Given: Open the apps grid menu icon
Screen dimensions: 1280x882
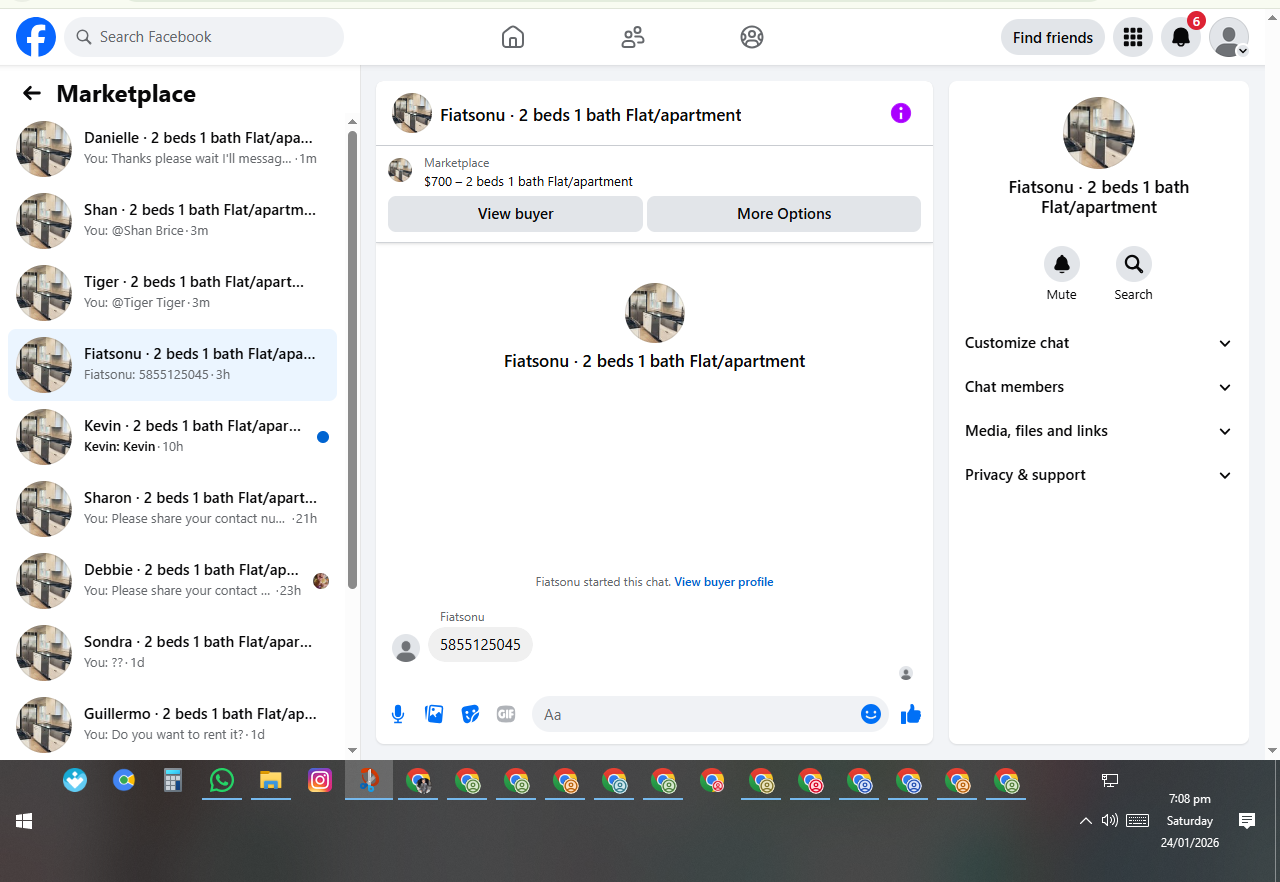Looking at the screenshot, I should 1133,37.
